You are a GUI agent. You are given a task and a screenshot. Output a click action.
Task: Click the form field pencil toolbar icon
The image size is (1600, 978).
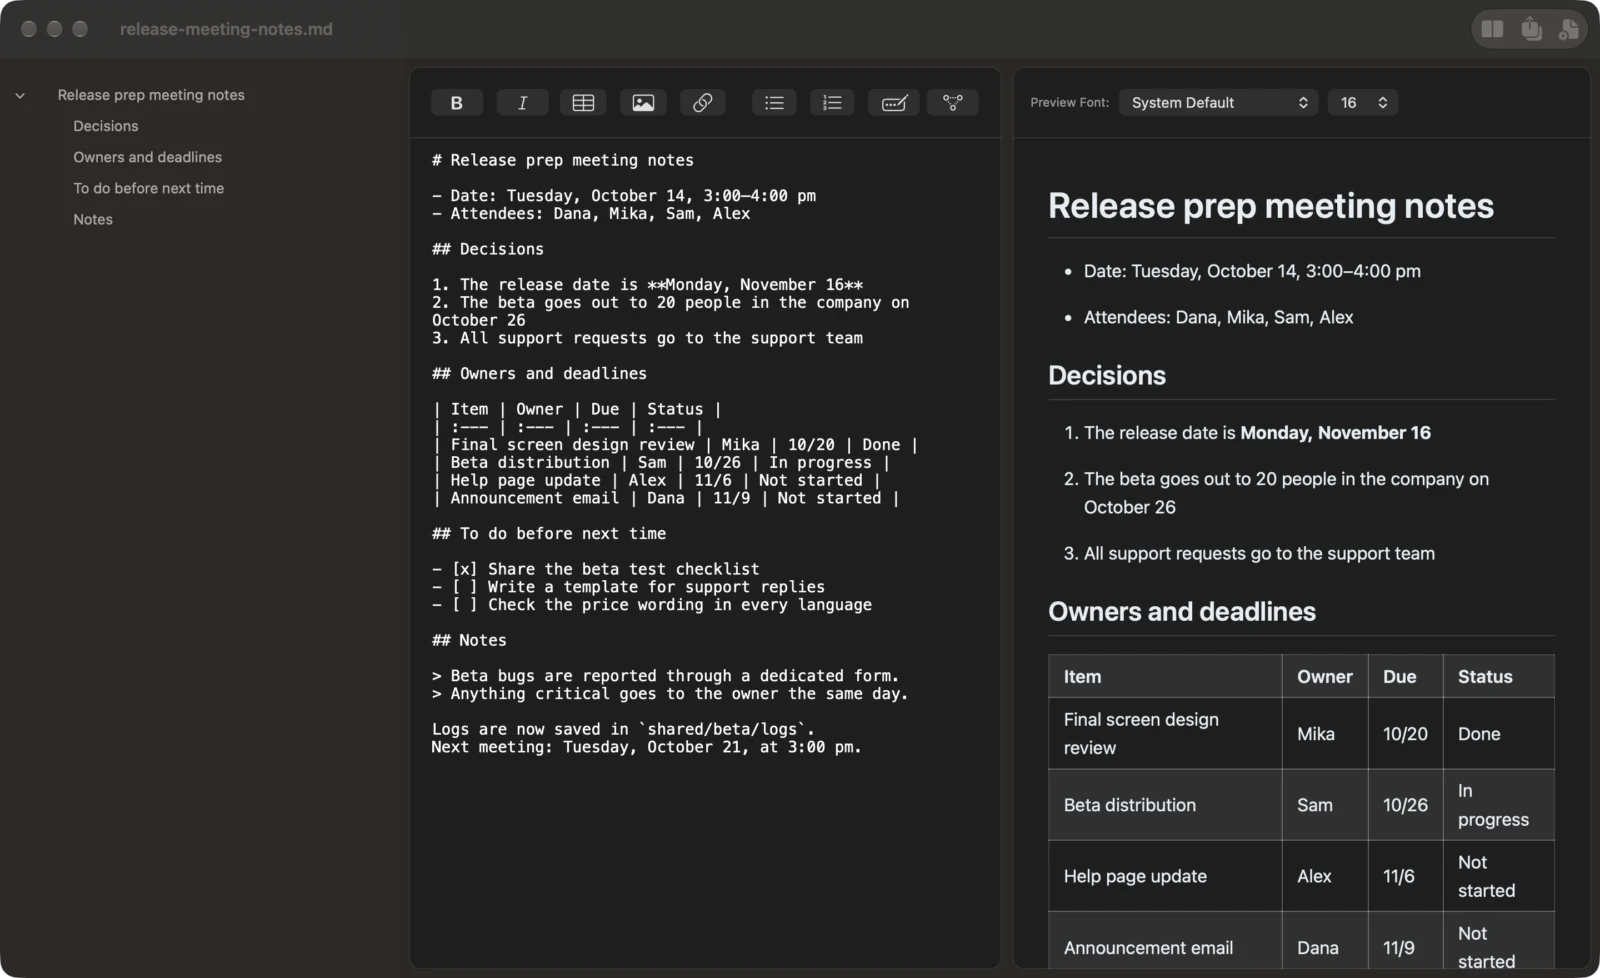click(894, 103)
